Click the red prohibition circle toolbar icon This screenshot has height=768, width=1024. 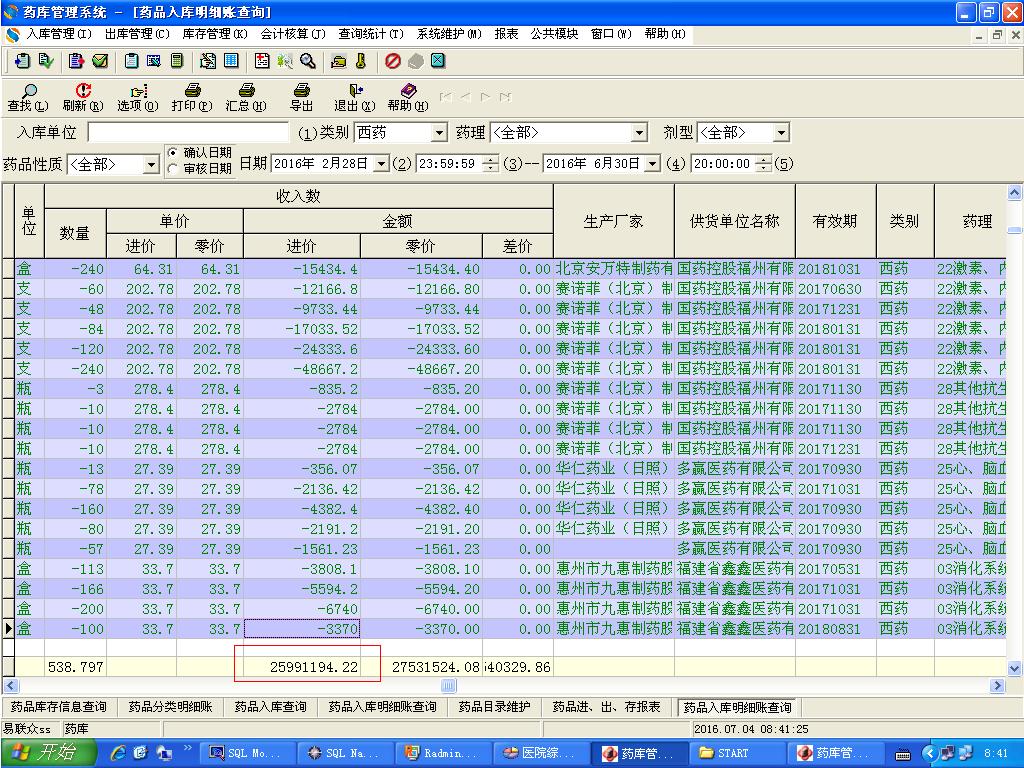point(392,61)
